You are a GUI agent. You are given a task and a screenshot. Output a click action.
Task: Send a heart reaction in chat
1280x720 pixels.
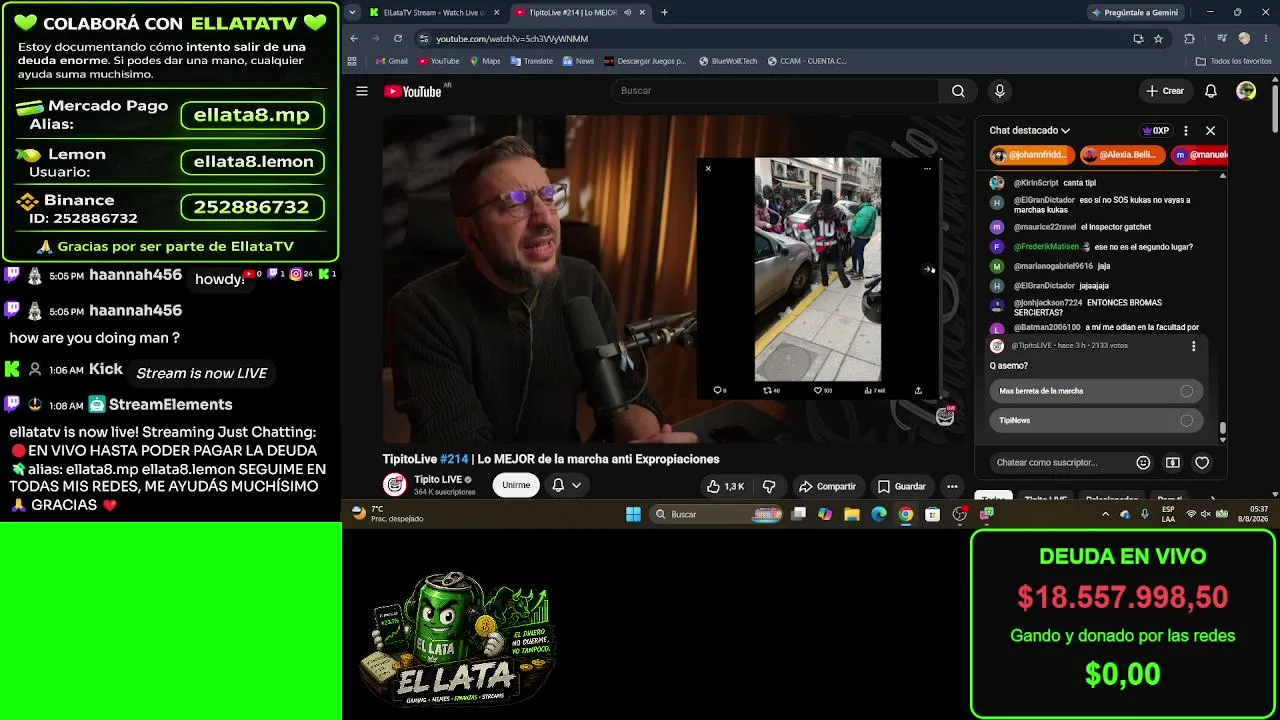tap(1202, 463)
